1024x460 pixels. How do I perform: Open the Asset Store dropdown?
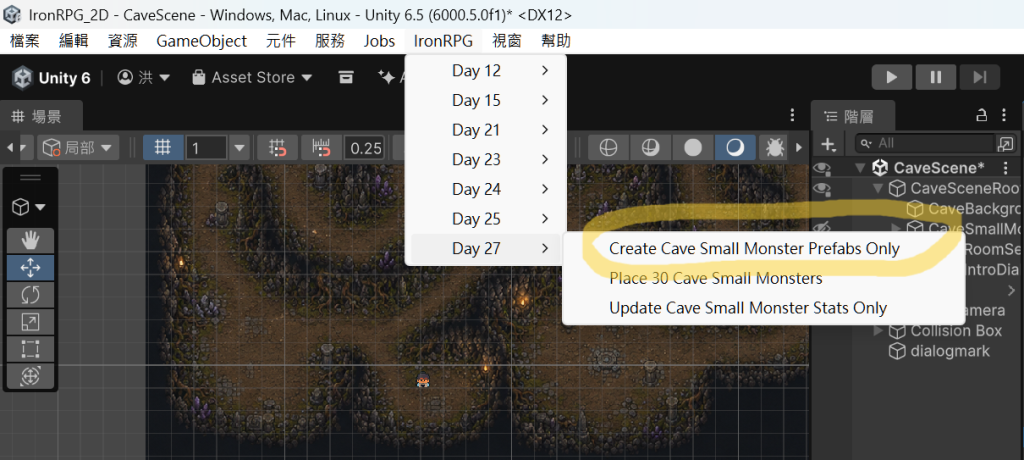252,78
